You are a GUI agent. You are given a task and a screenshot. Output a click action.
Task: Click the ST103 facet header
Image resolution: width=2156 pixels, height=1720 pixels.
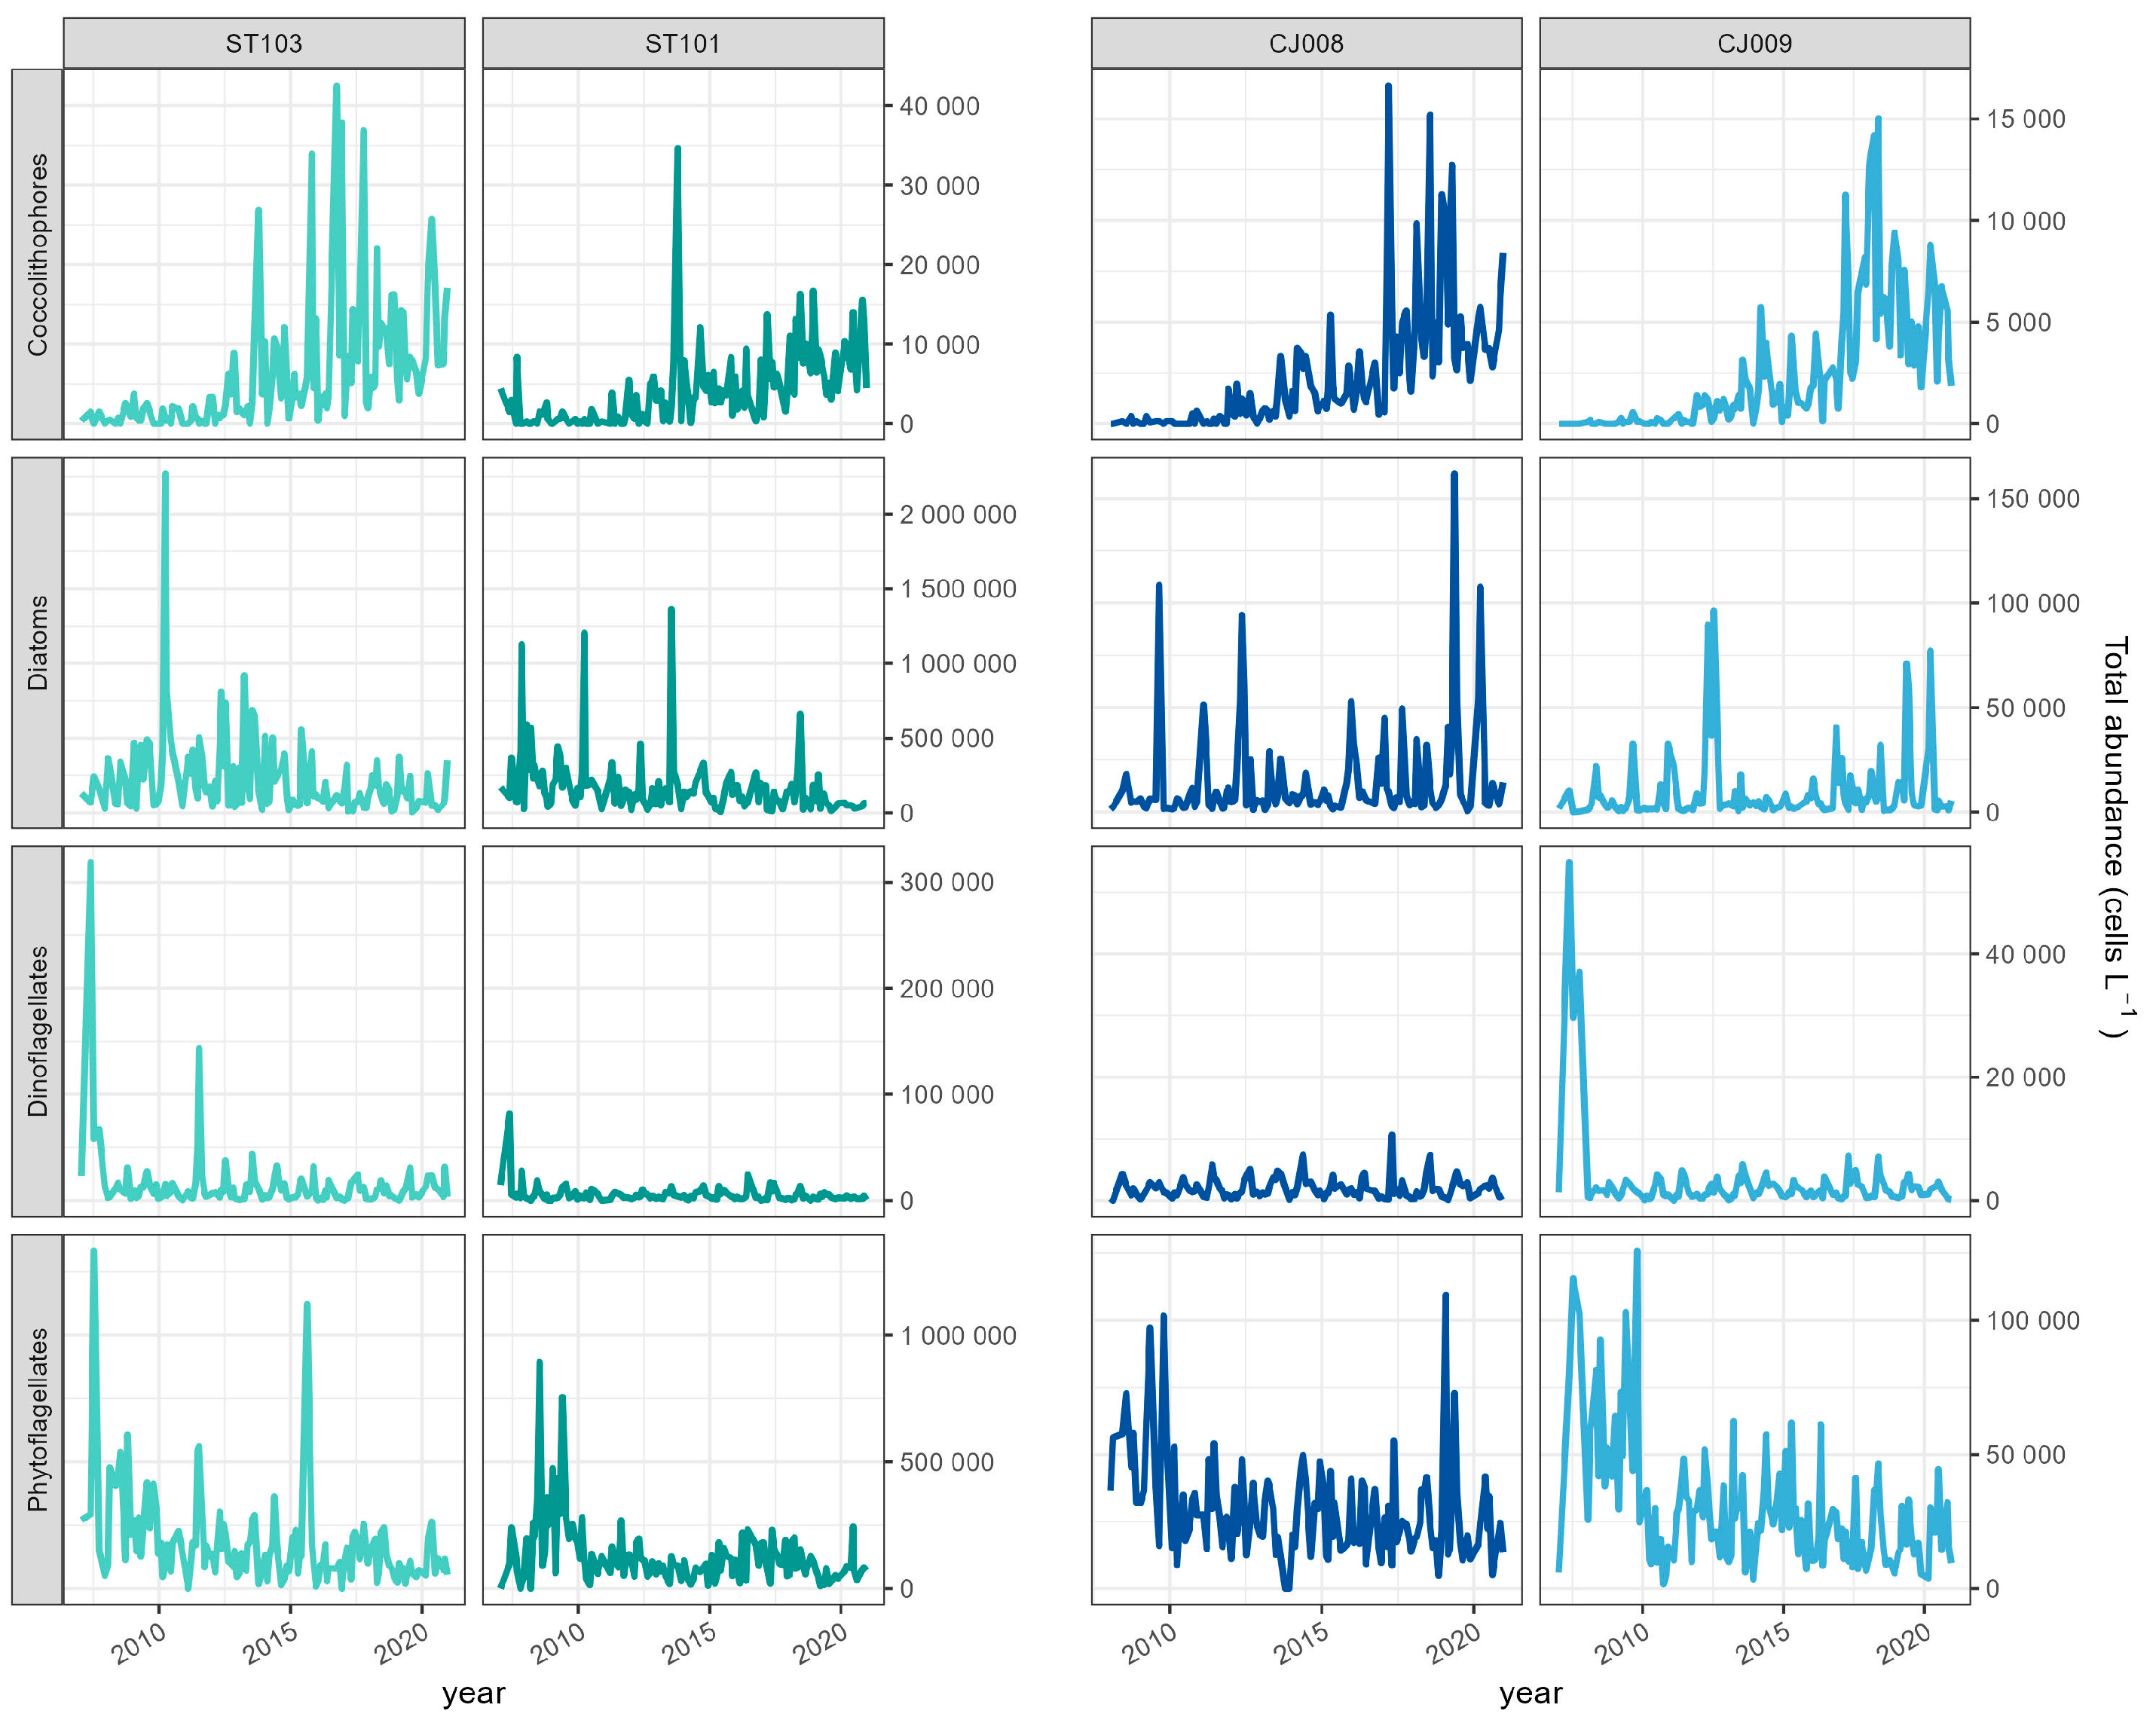pyautogui.click(x=264, y=44)
